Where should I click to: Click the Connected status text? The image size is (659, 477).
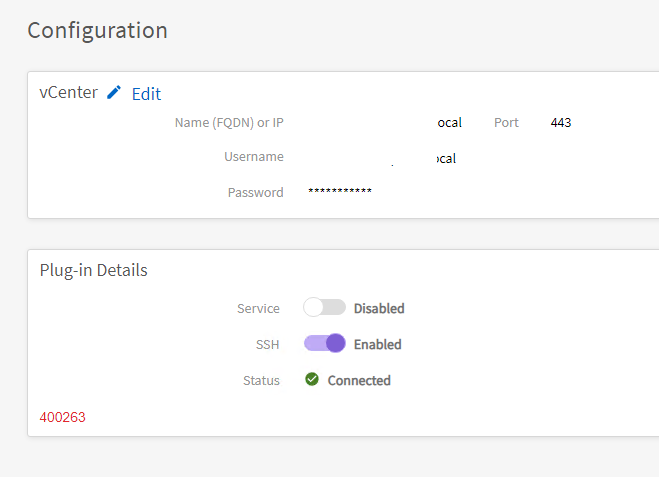359,380
